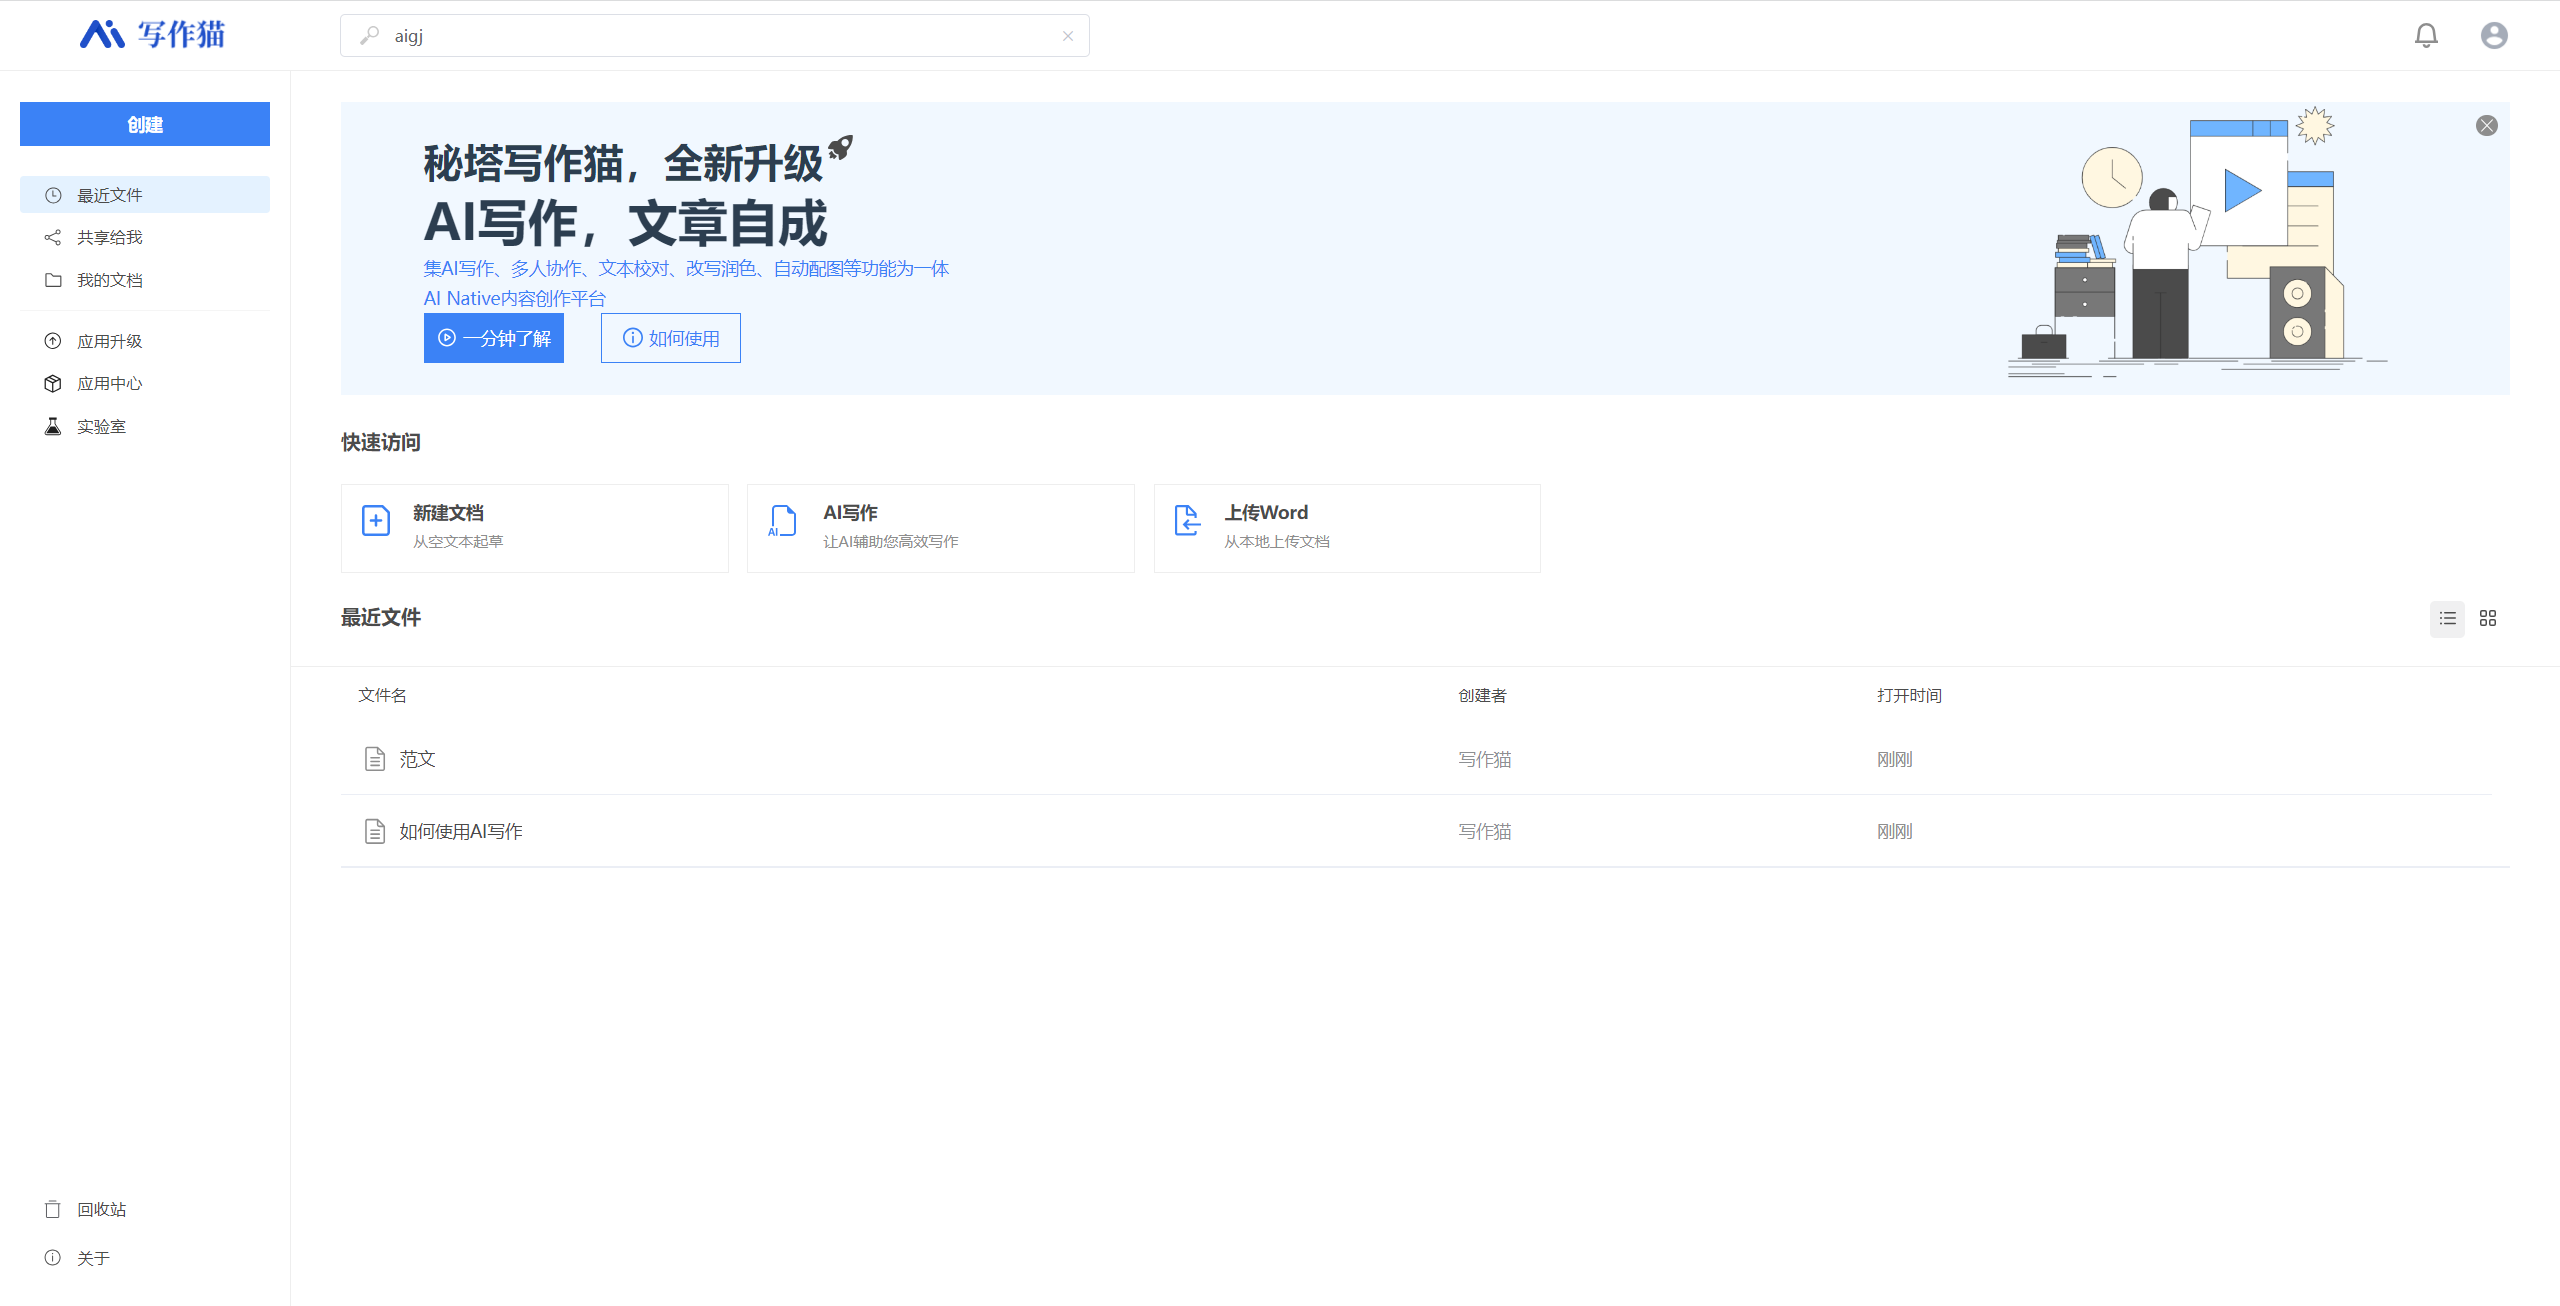Open 应用中心 in the sidebar

(108, 384)
